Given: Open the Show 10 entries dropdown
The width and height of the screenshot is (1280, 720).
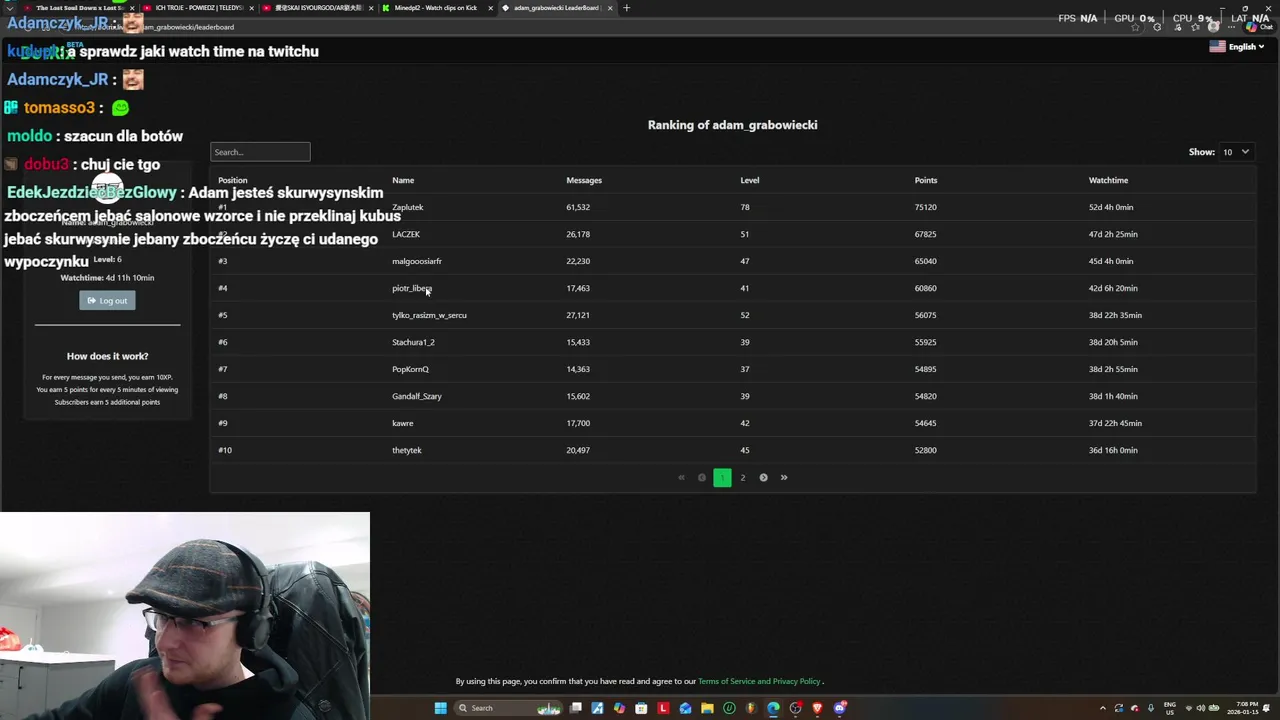Looking at the screenshot, I should point(1237,152).
